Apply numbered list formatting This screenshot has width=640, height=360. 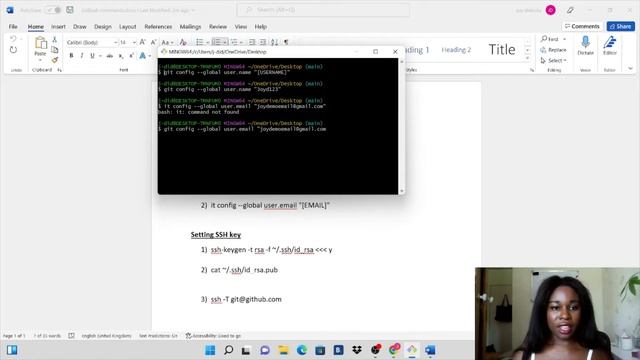pyautogui.click(x=216, y=42)
